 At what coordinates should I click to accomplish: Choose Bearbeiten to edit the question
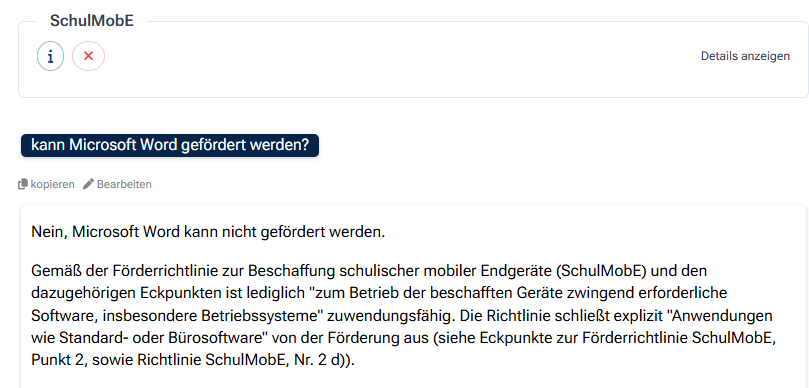(124, 184)
